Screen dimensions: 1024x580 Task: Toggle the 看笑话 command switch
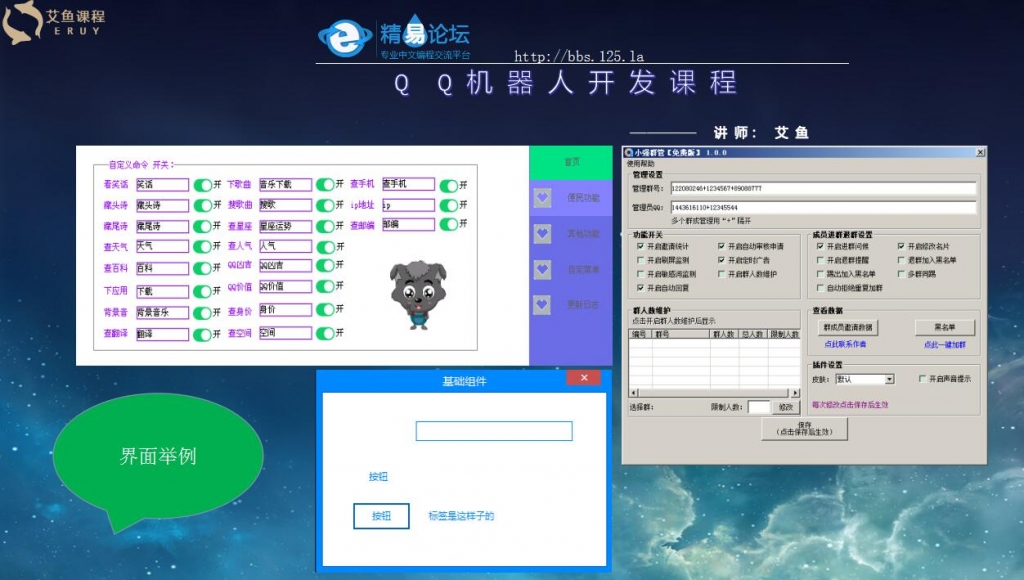coord(203,184)
